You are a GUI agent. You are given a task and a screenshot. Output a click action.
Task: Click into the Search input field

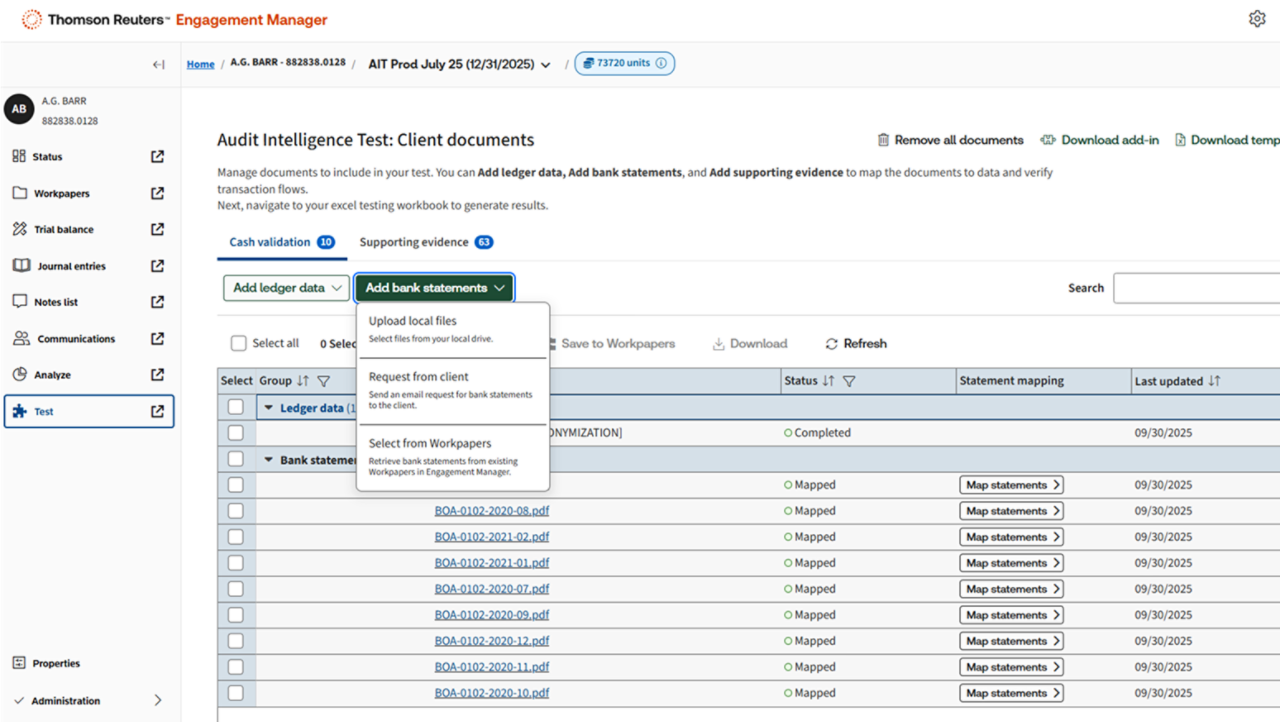[1196, 288]
